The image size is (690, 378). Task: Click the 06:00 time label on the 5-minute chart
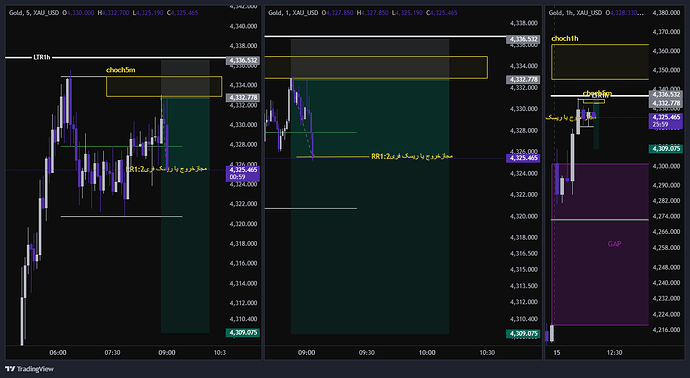click(58, 352)
